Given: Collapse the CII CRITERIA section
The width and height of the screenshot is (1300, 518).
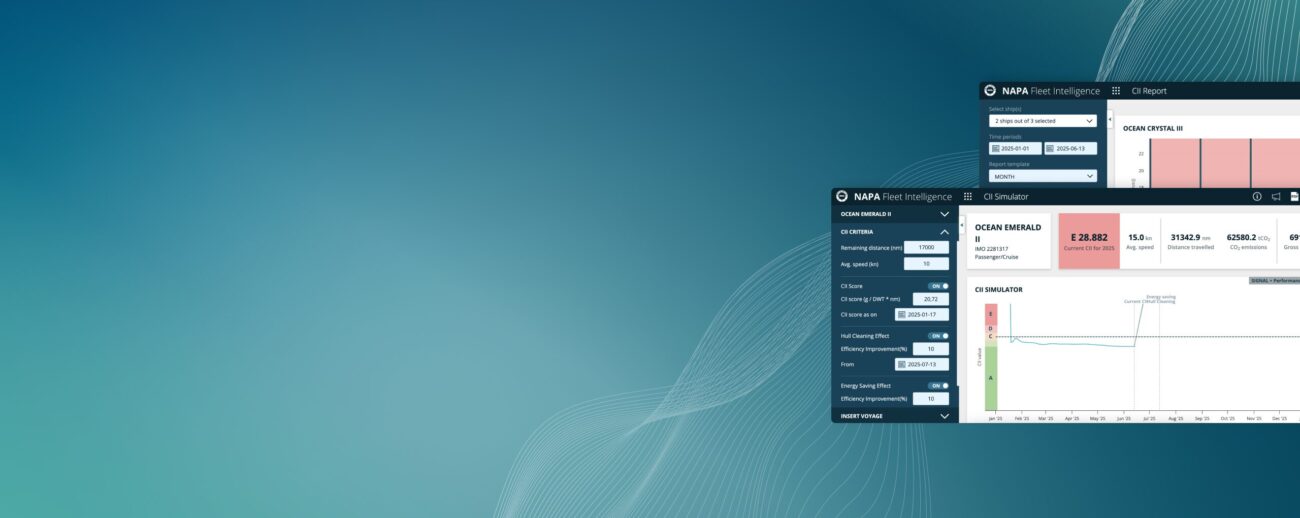Looking at the screenshot, I should coord(944,232).
